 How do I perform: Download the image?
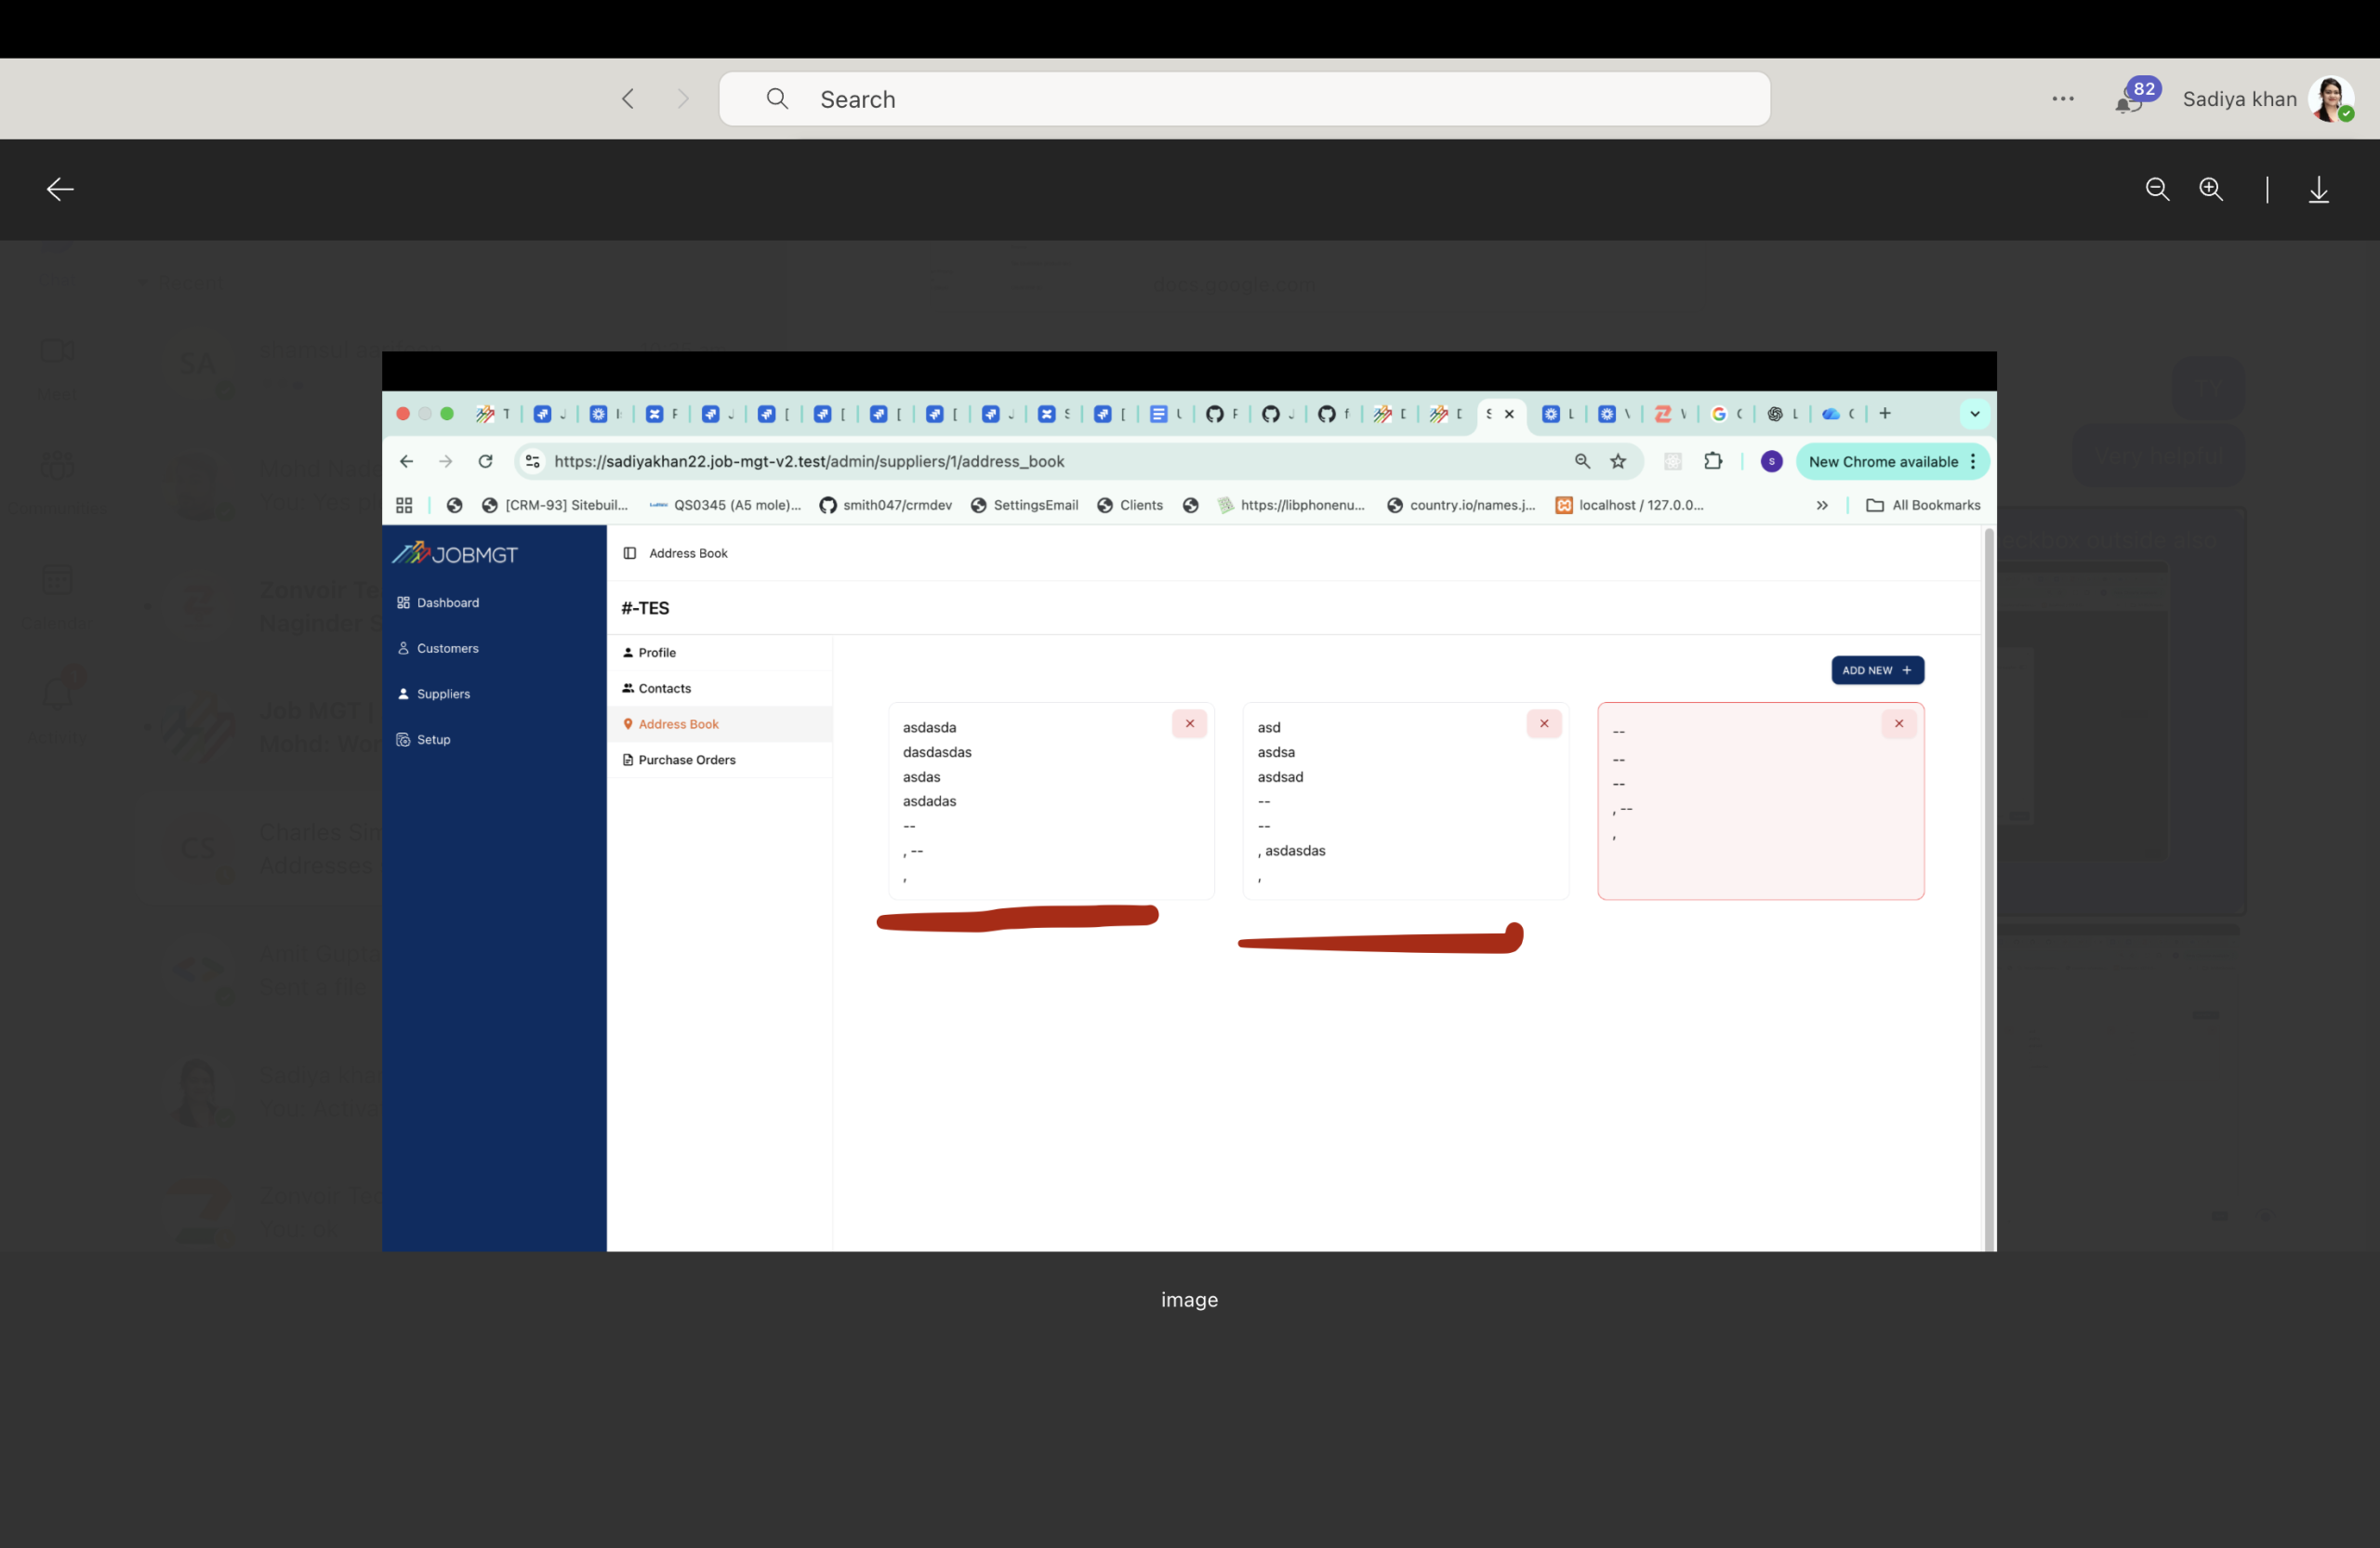(x=2318, y=189)
